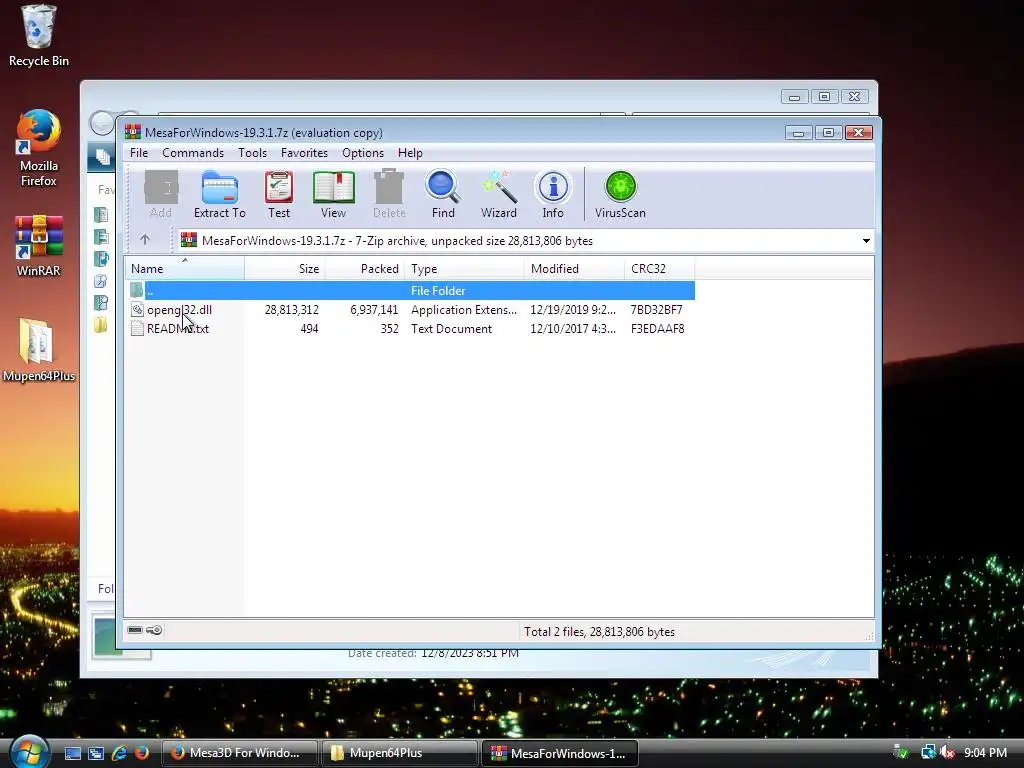Open the Commands menu
The width and height of the screenshot is (1024, 768).
click(x=193, y=153)
